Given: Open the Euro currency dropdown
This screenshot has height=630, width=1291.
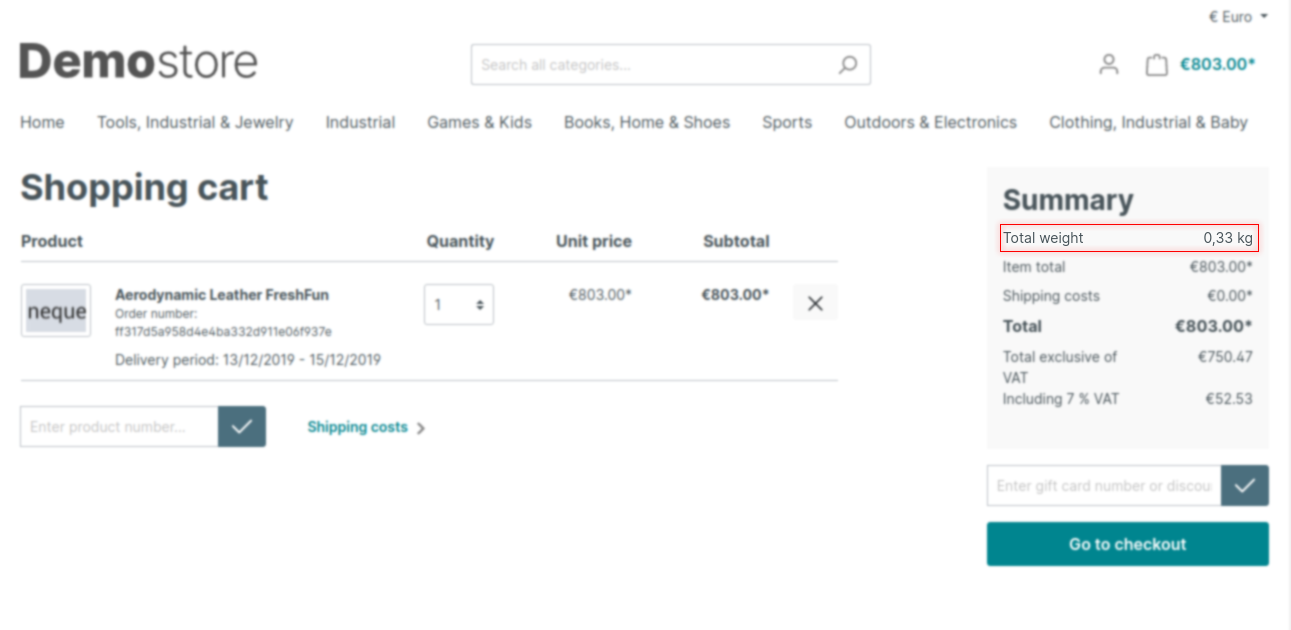Looking at the screenshot, I should point(1237,17).
